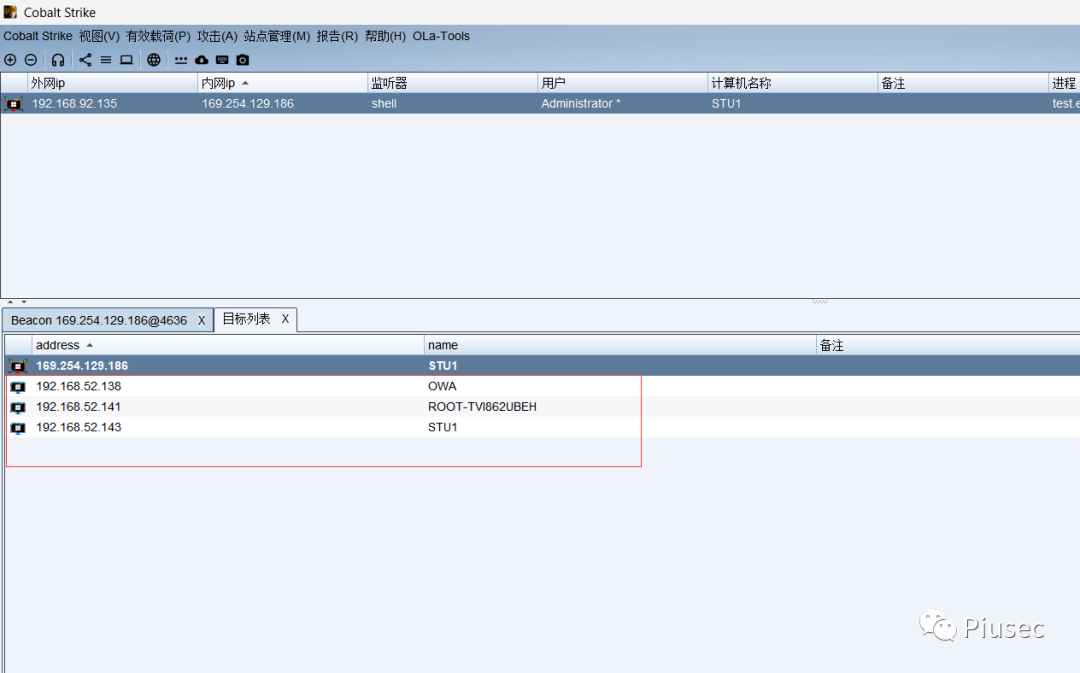The height and width of the screenshot is (673, 1080).
Task: Close the Beacon 169.254.129.186@4636 tab
Action: click(202, 320)
